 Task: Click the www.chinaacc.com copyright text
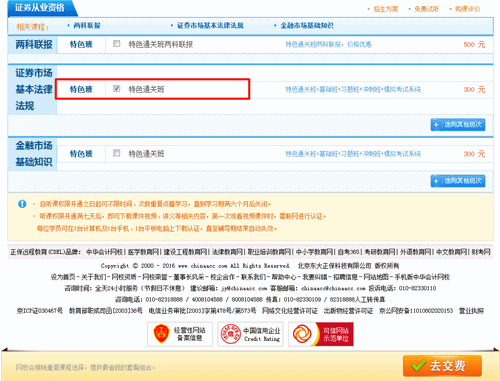coord(202,266)
